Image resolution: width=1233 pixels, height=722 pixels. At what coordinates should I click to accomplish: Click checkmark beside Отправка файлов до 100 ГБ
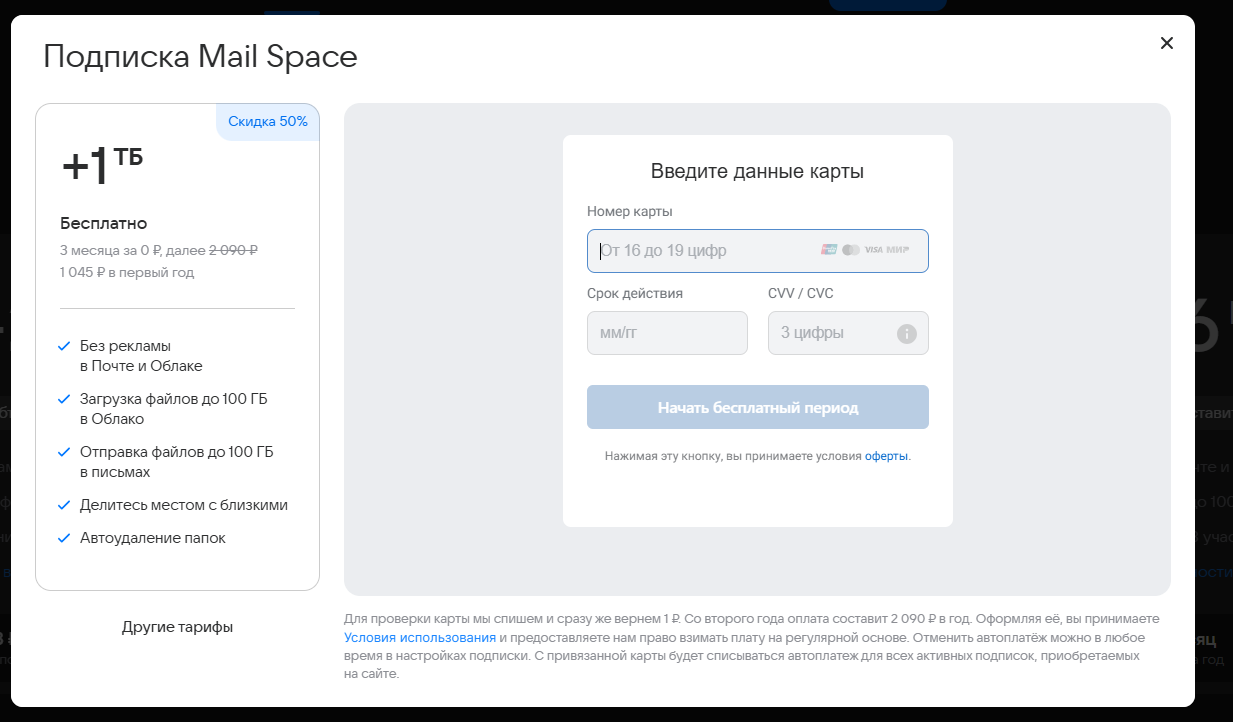pyautogui.click(x=65, y=452)
